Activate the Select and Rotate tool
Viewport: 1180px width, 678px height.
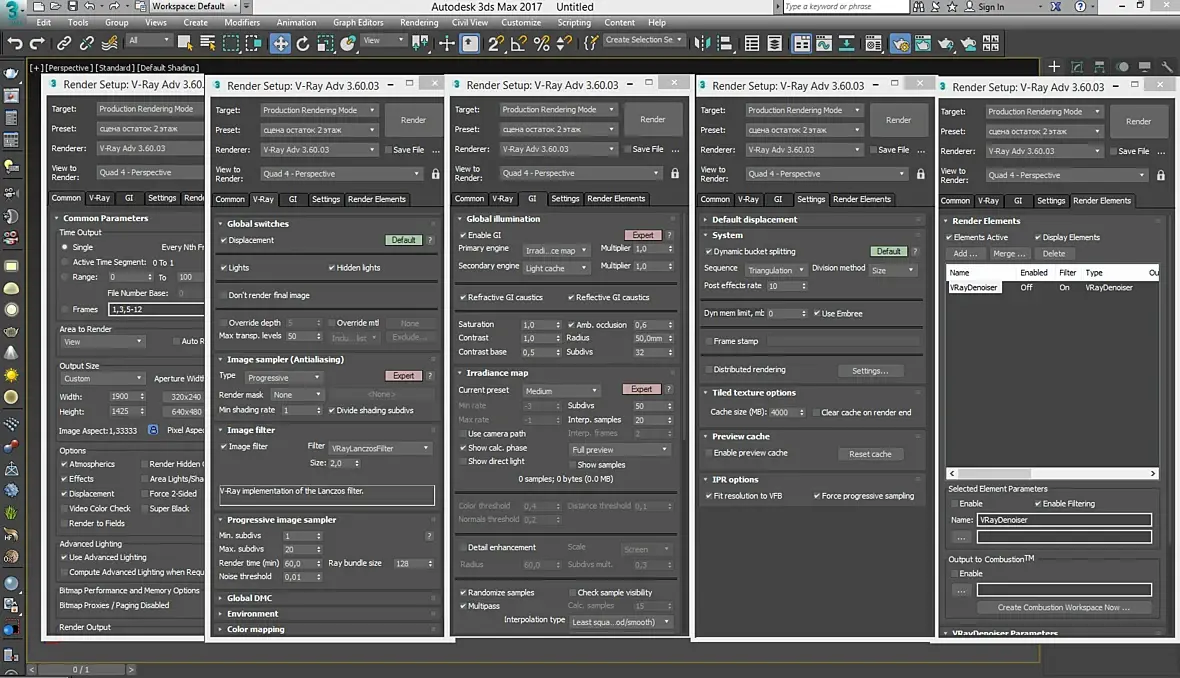pos(303,43)
